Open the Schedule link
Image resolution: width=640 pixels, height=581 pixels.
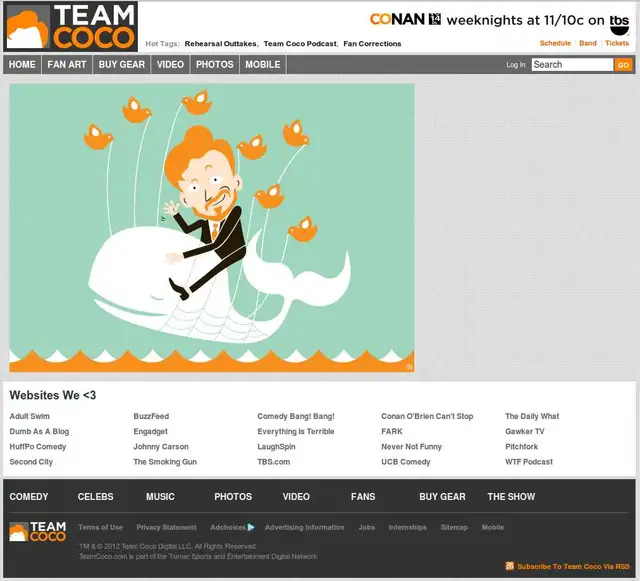tap(555, 43)
